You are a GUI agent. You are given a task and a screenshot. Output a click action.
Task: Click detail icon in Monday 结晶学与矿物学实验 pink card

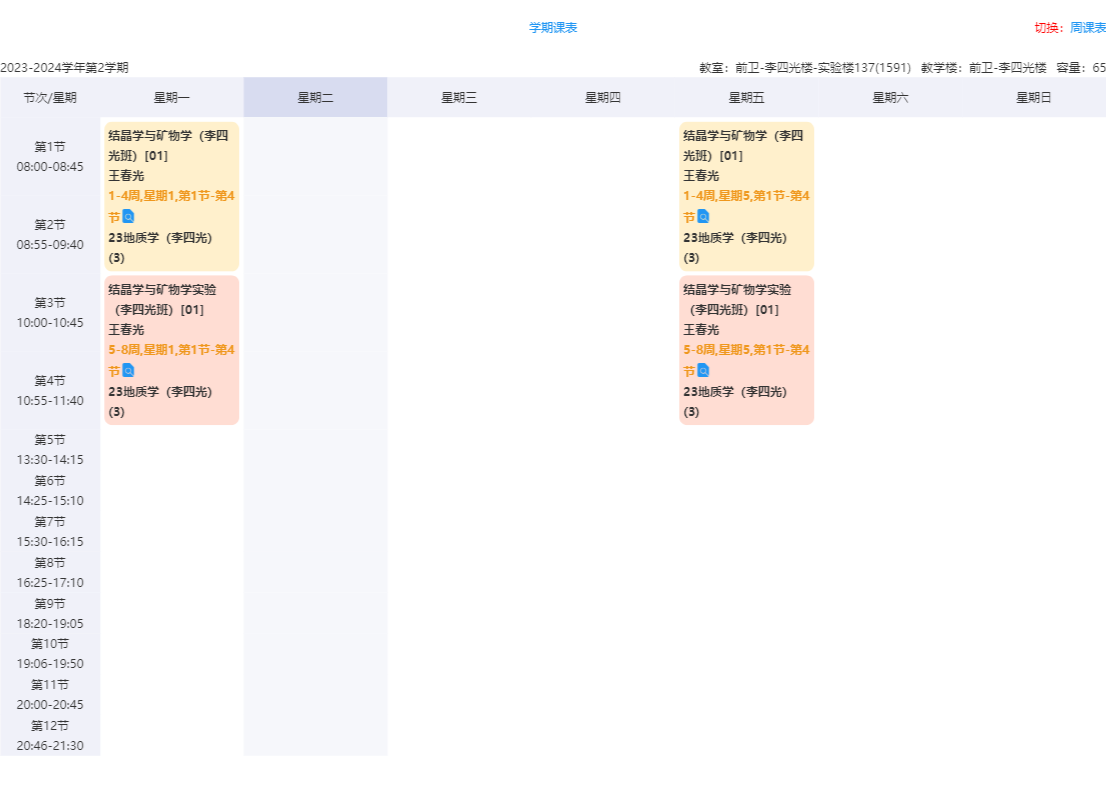coord(128,371)
